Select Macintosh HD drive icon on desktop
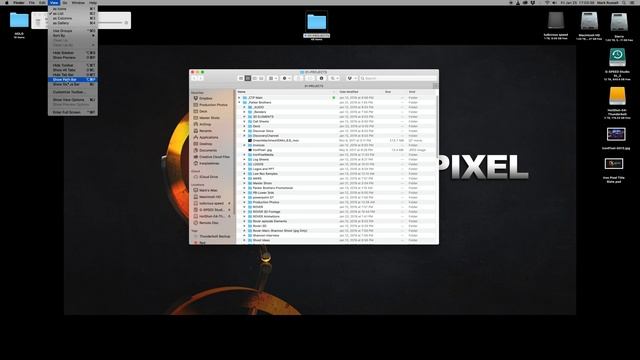 pyautogui.click(x=589, y=21)
